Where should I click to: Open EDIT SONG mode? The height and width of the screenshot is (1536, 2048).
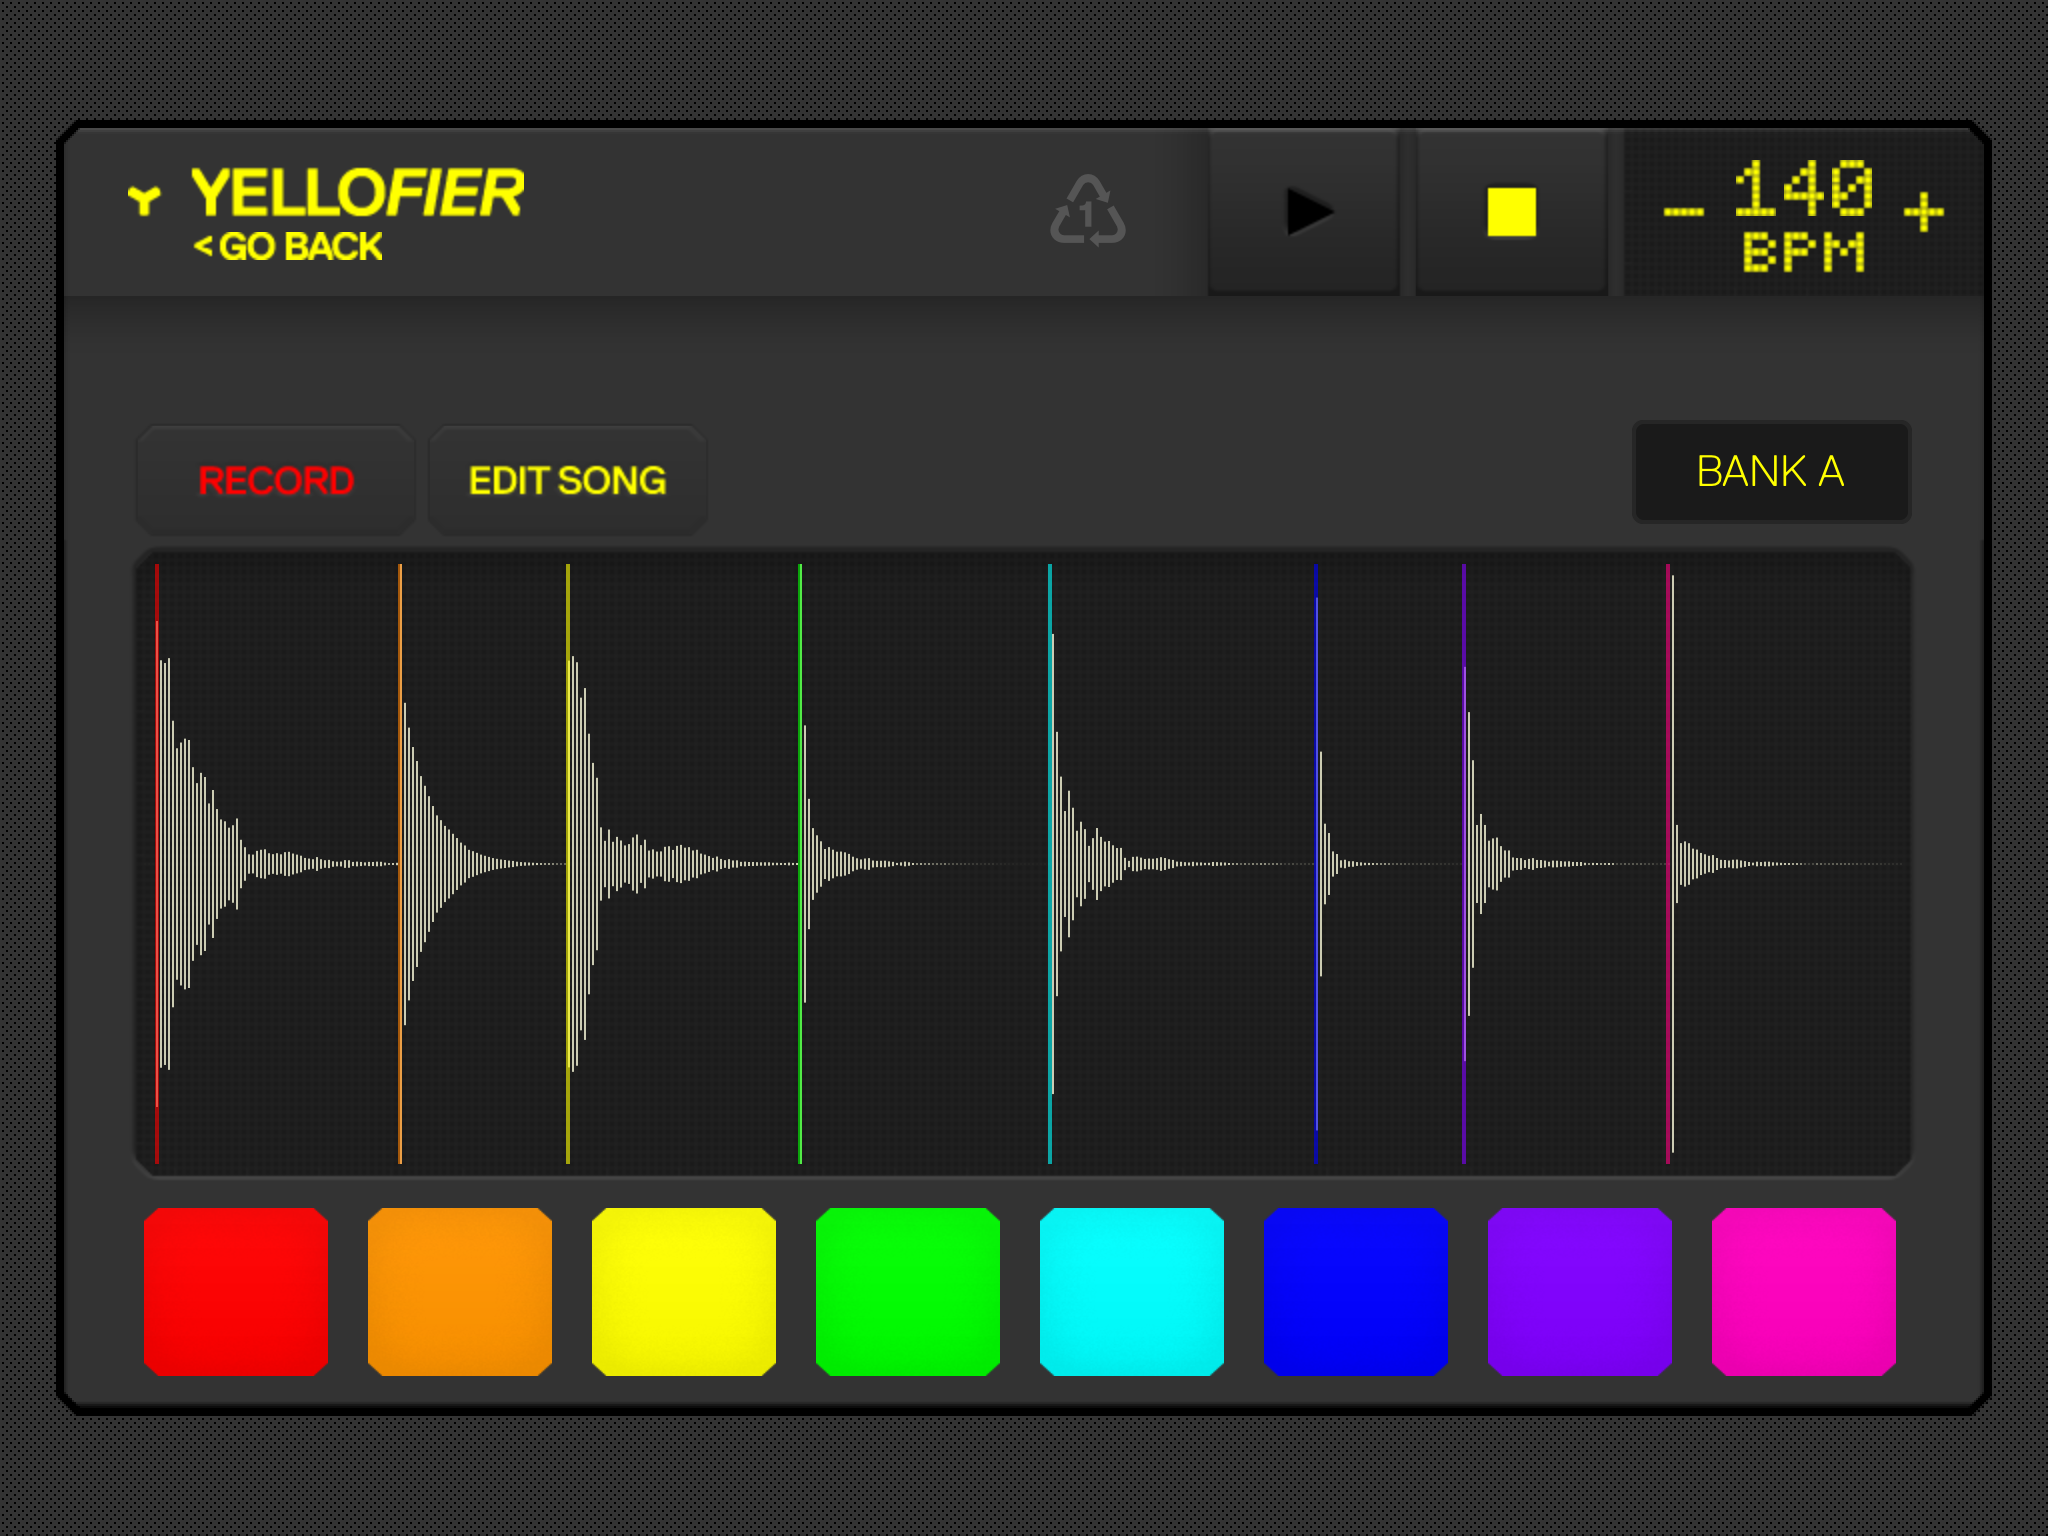[x=567, y=481]
